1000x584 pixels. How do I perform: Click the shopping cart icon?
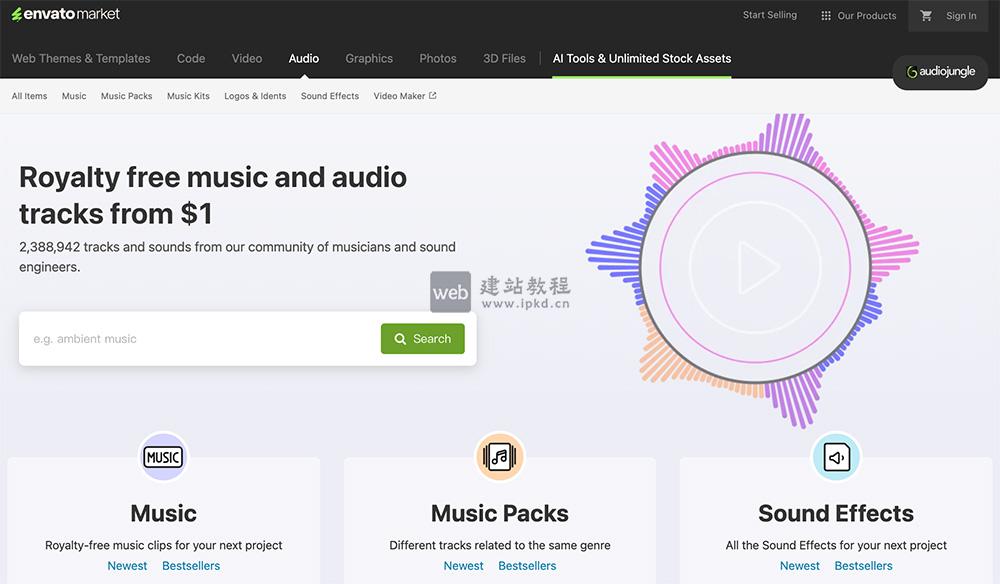pos(926,15)
